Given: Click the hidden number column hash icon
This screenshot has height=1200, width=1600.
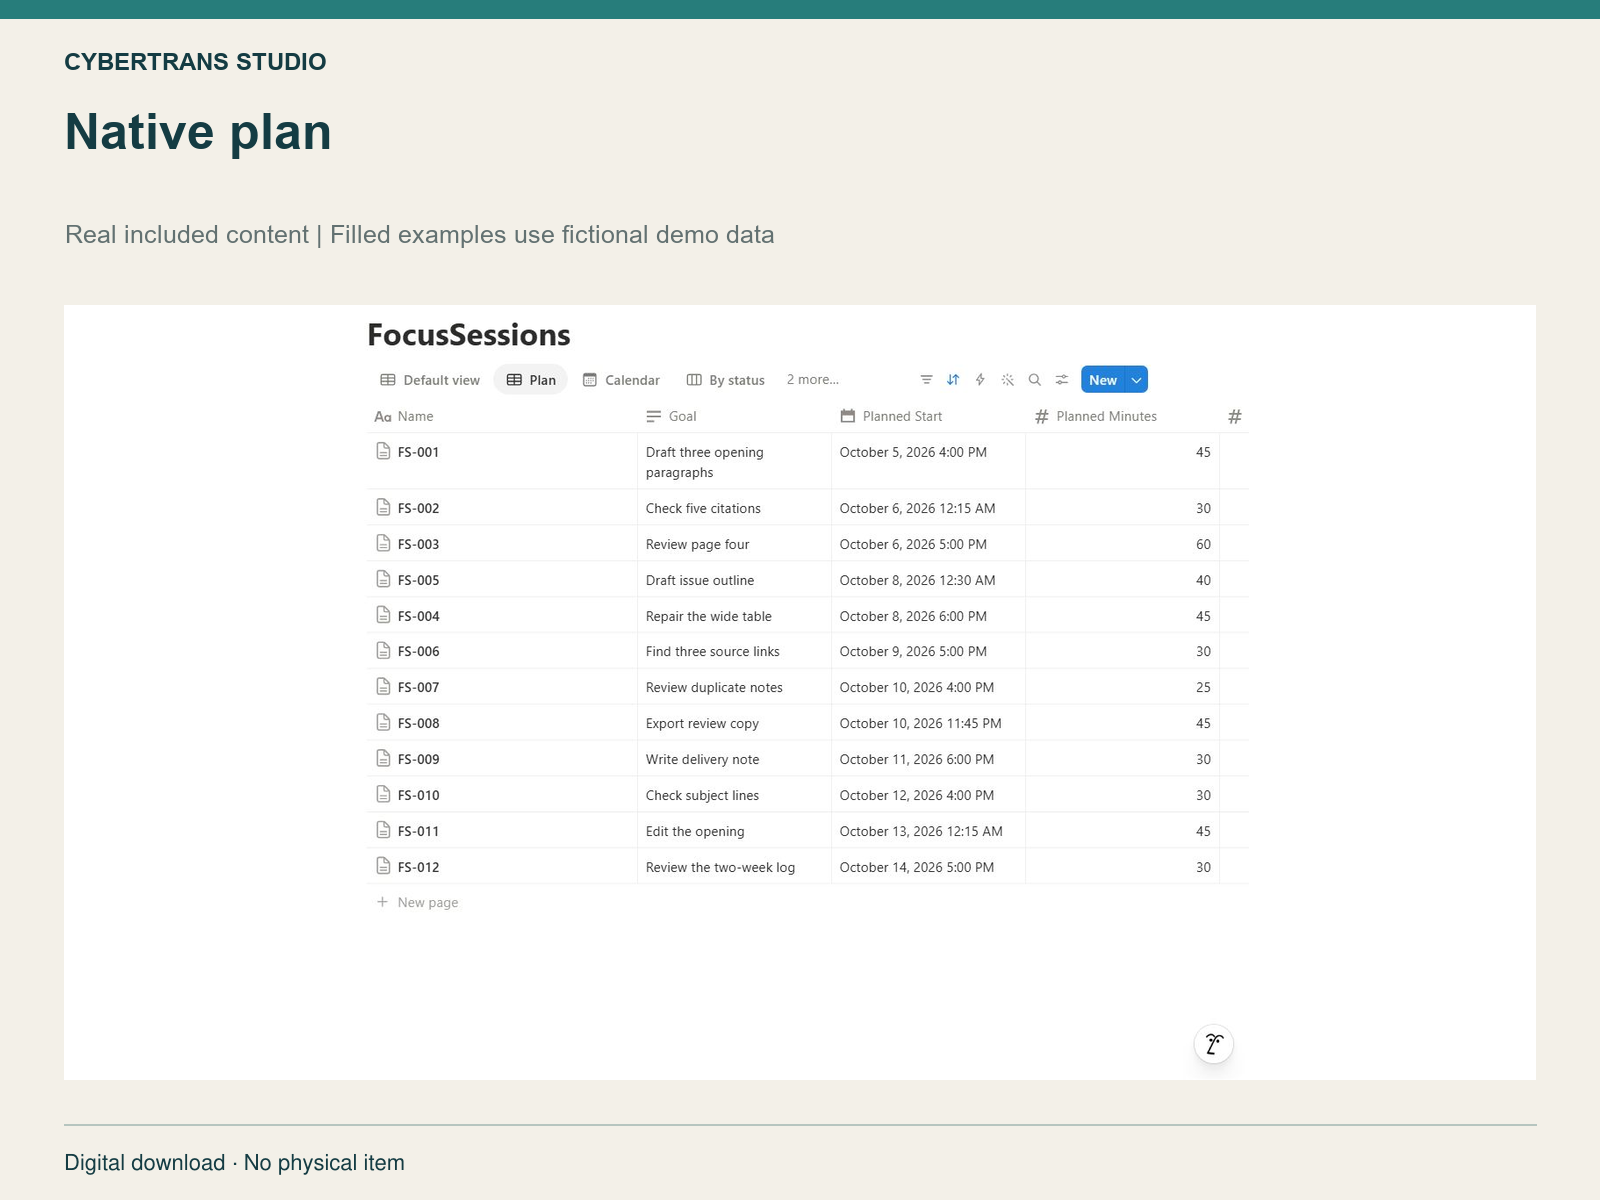Looking at the screenshot, I should pos(1235,417).
